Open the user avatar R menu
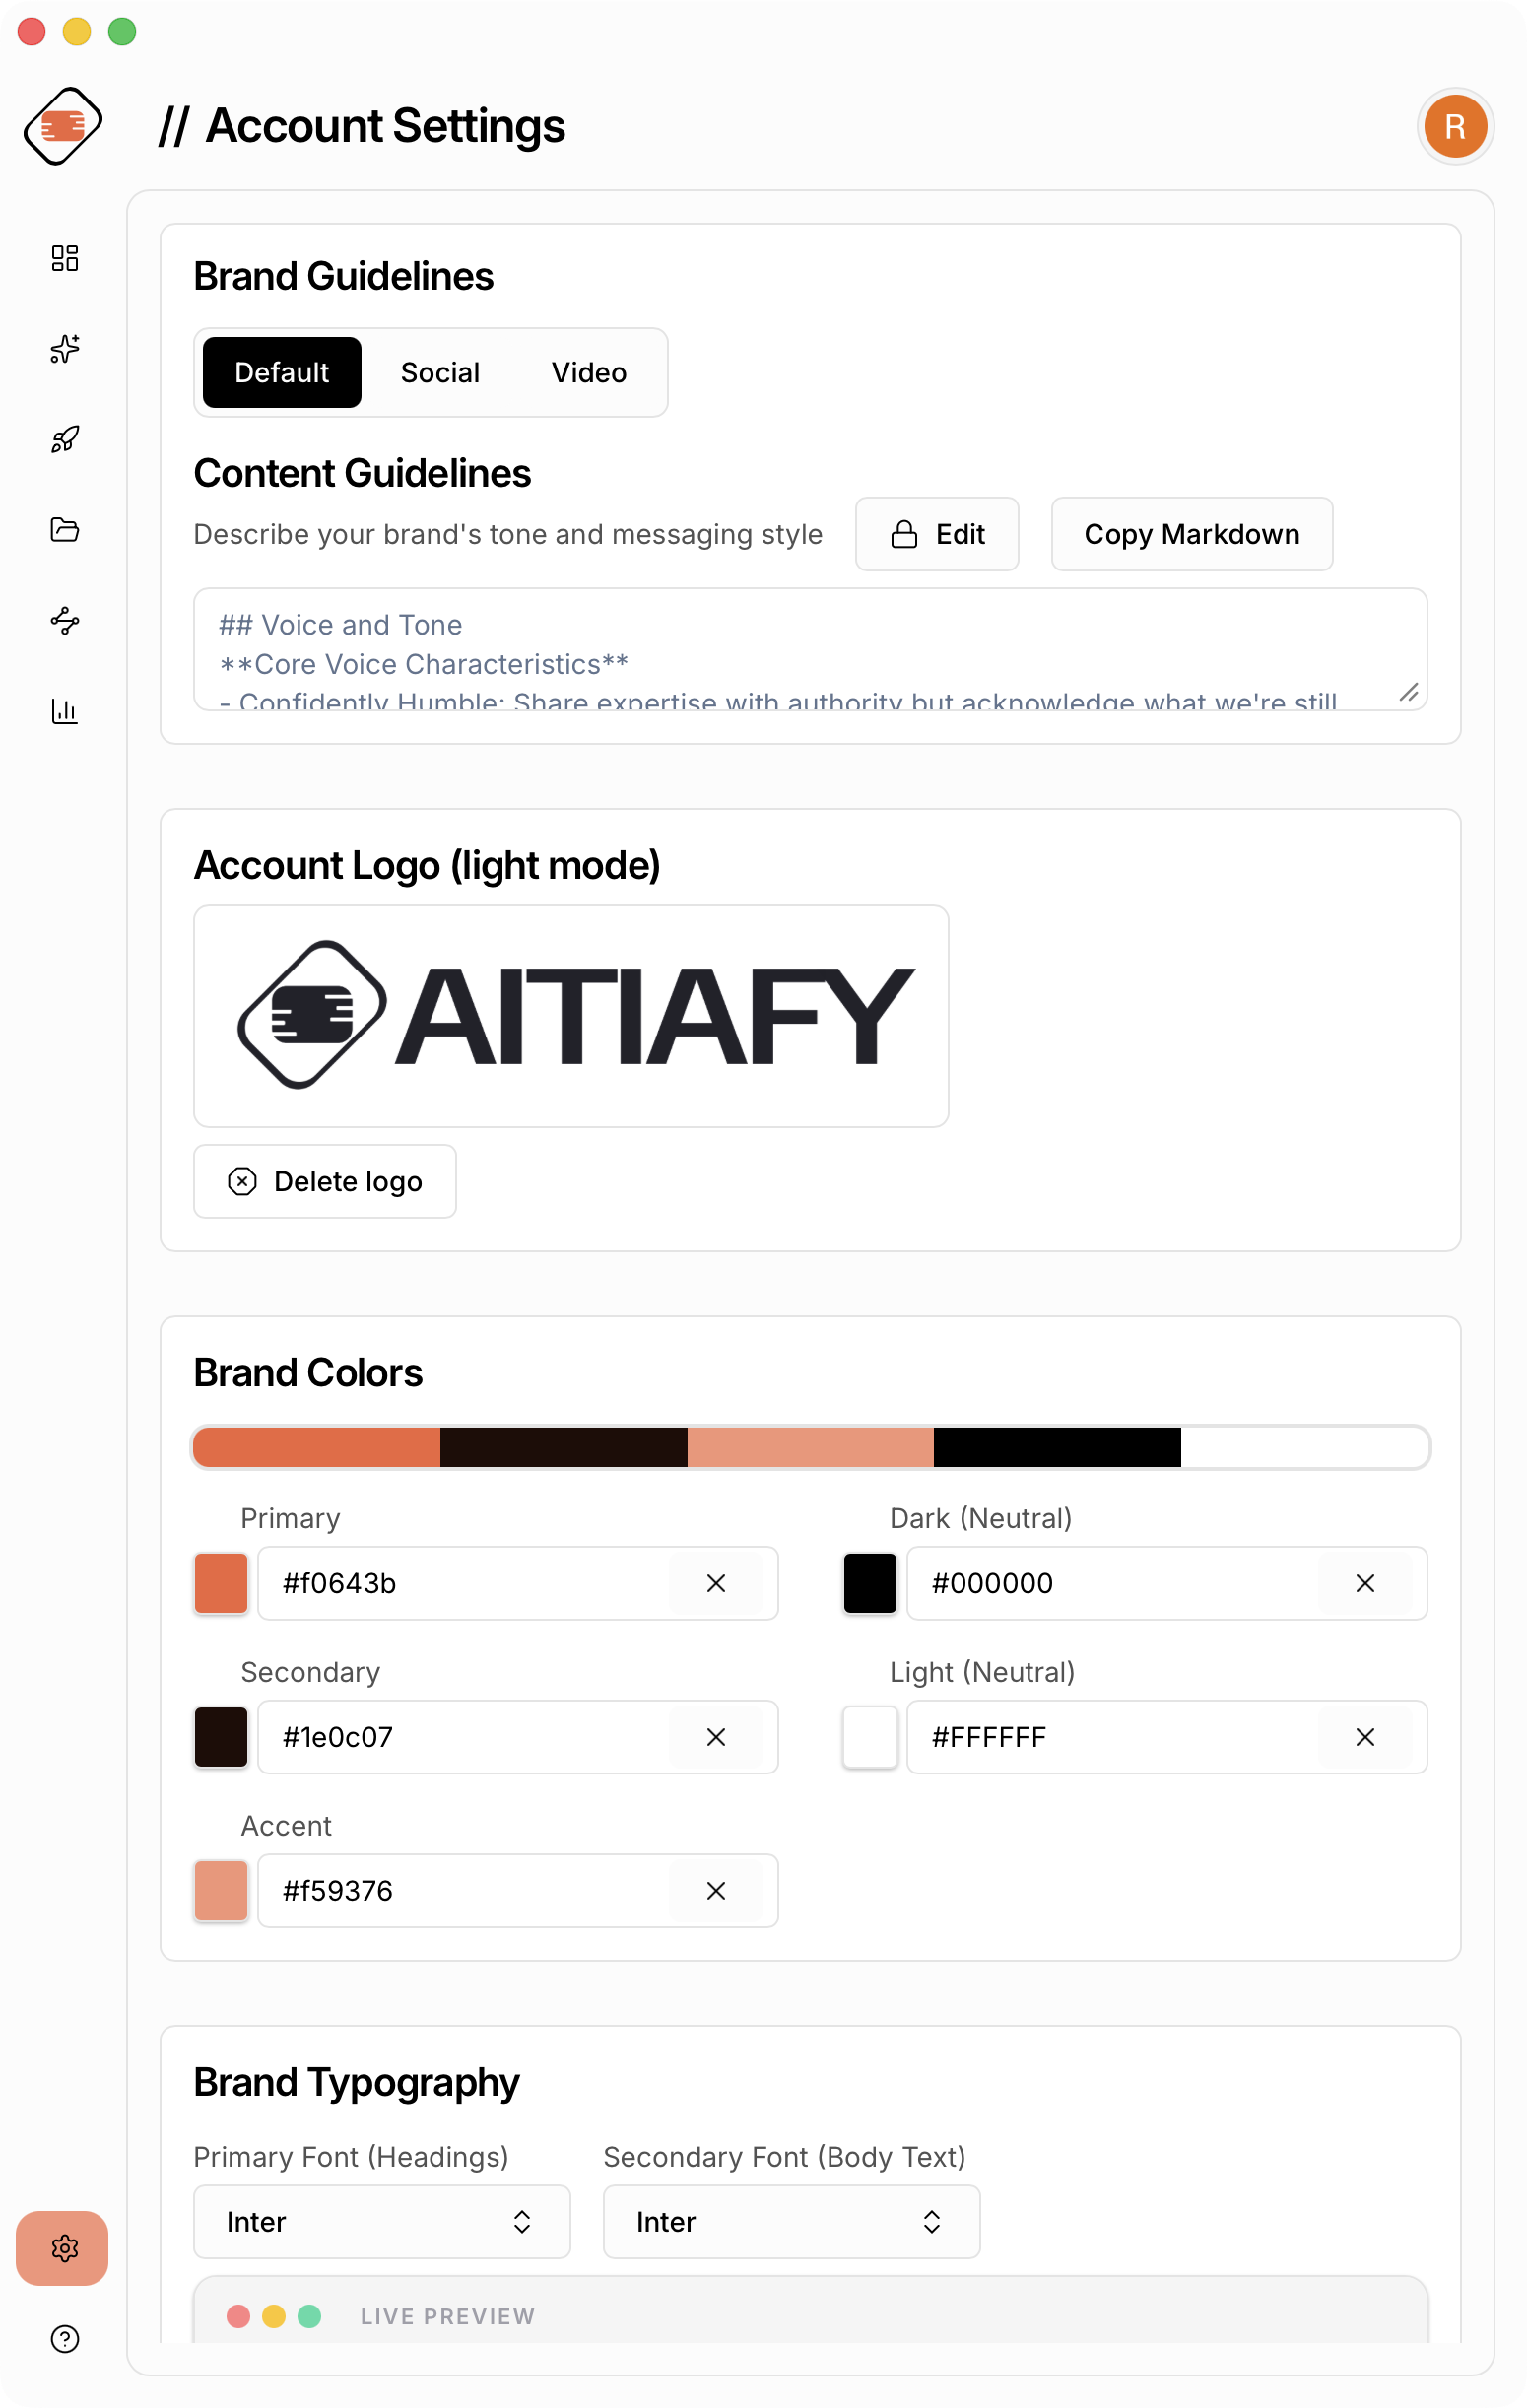1527x2408 pixels. pyautogui.click(x=1455, y=126)
